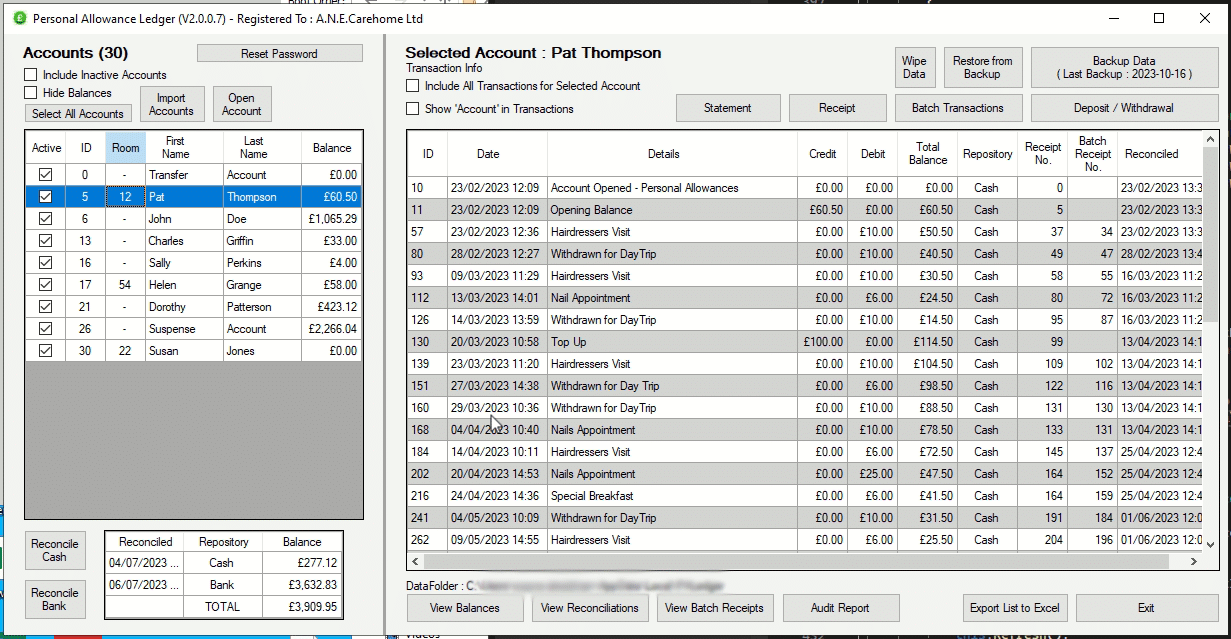The image size is (1231, 639).
Task: Export List to Excel
Action: pyautogui.click(x=1014, y=608)
